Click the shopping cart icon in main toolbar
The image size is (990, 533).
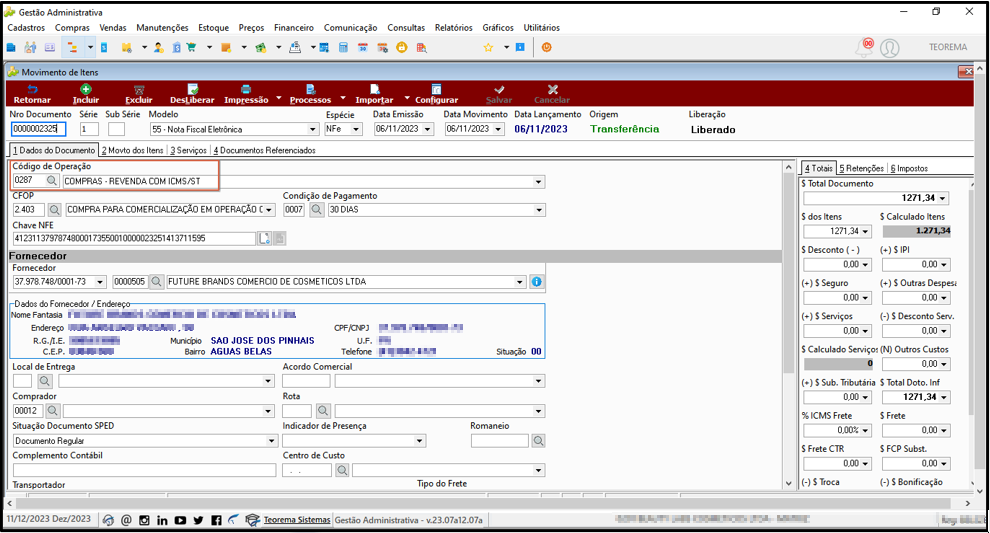click(x=191, y=47)
